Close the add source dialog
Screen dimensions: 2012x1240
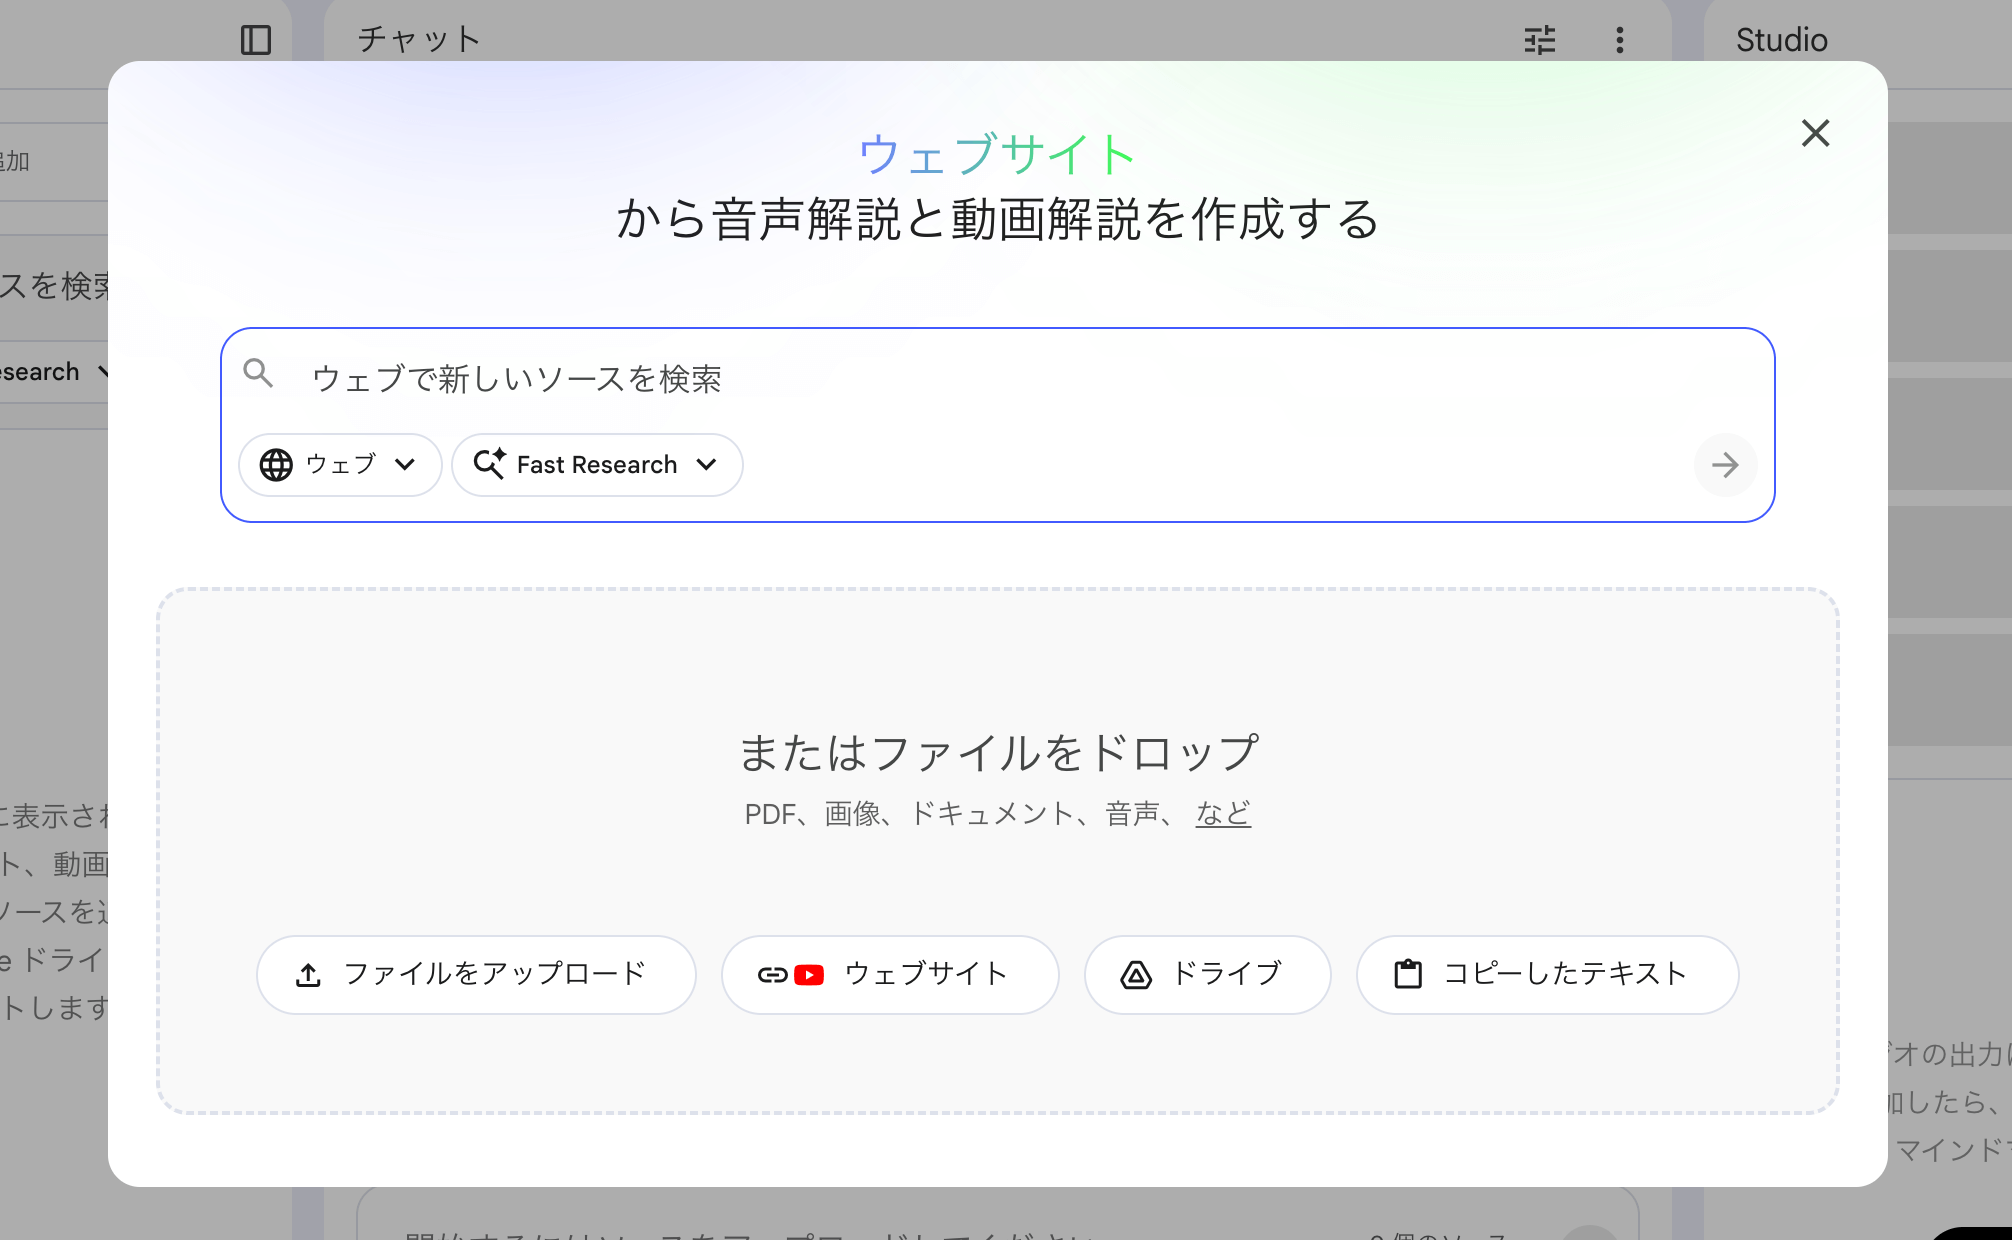pyautogui.click(x=1815, y=133)
